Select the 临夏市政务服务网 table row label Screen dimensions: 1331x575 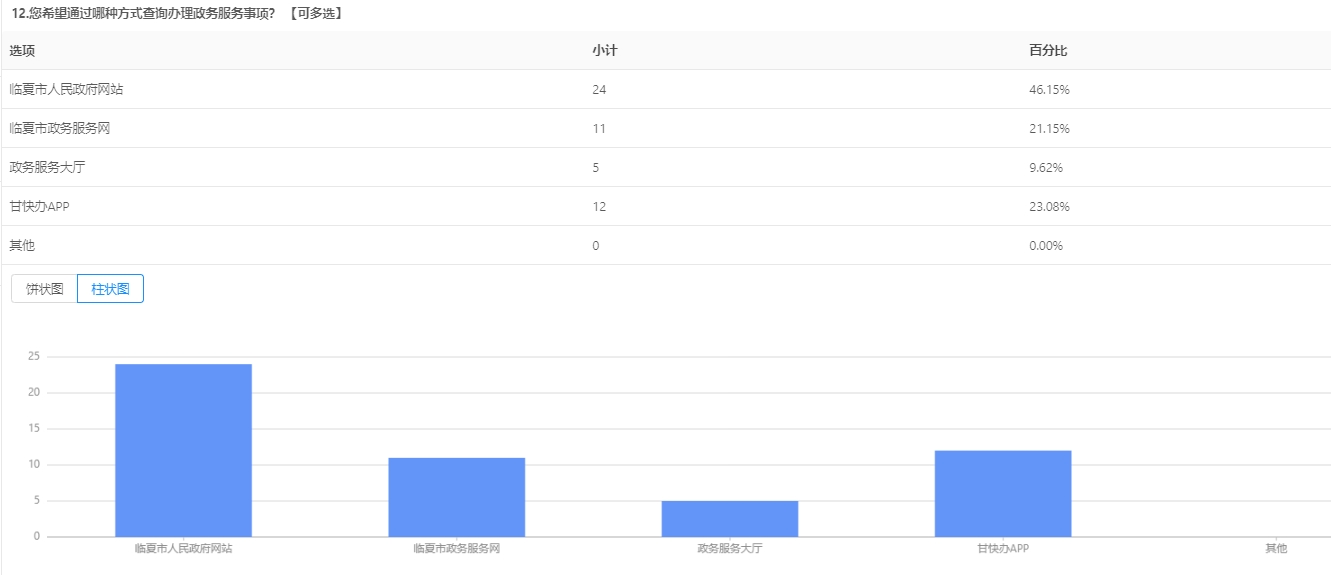[59, 129]
